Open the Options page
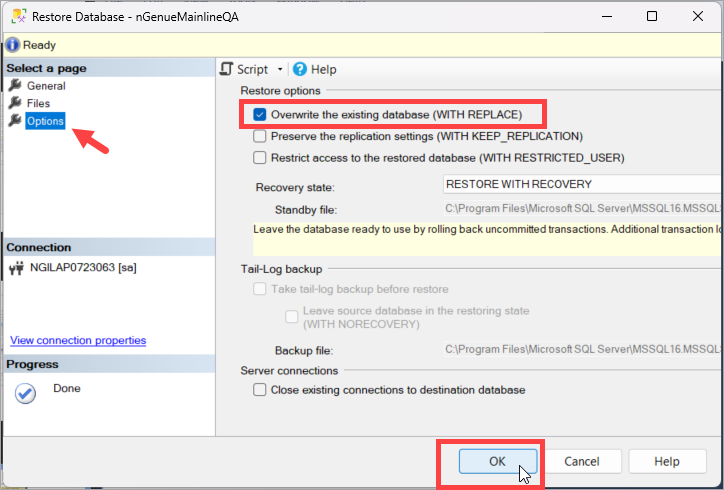The height and width of the screenshot is (490, 724). (45, 121)
